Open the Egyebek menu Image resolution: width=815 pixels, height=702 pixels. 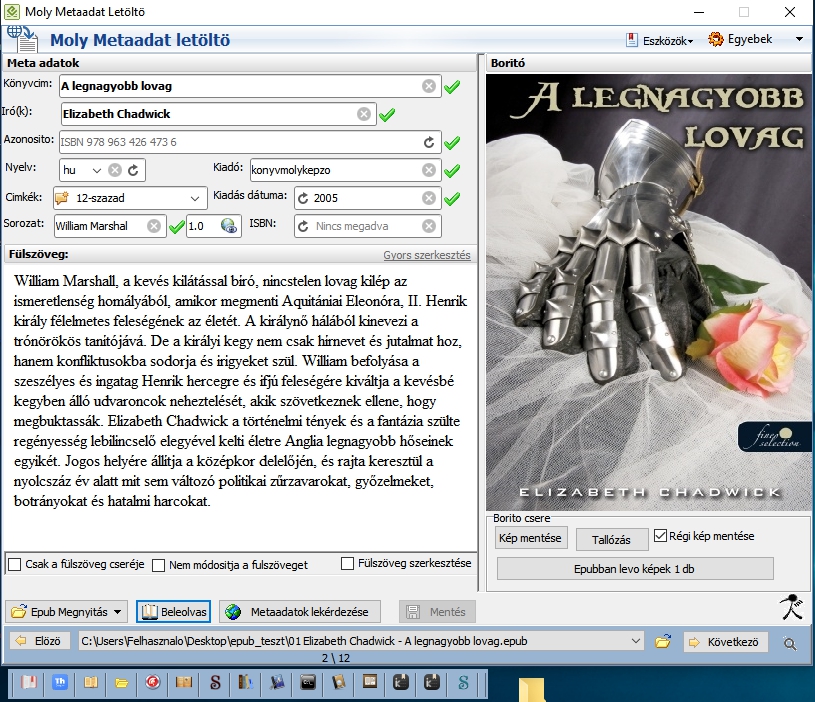[x=741, y=39]
